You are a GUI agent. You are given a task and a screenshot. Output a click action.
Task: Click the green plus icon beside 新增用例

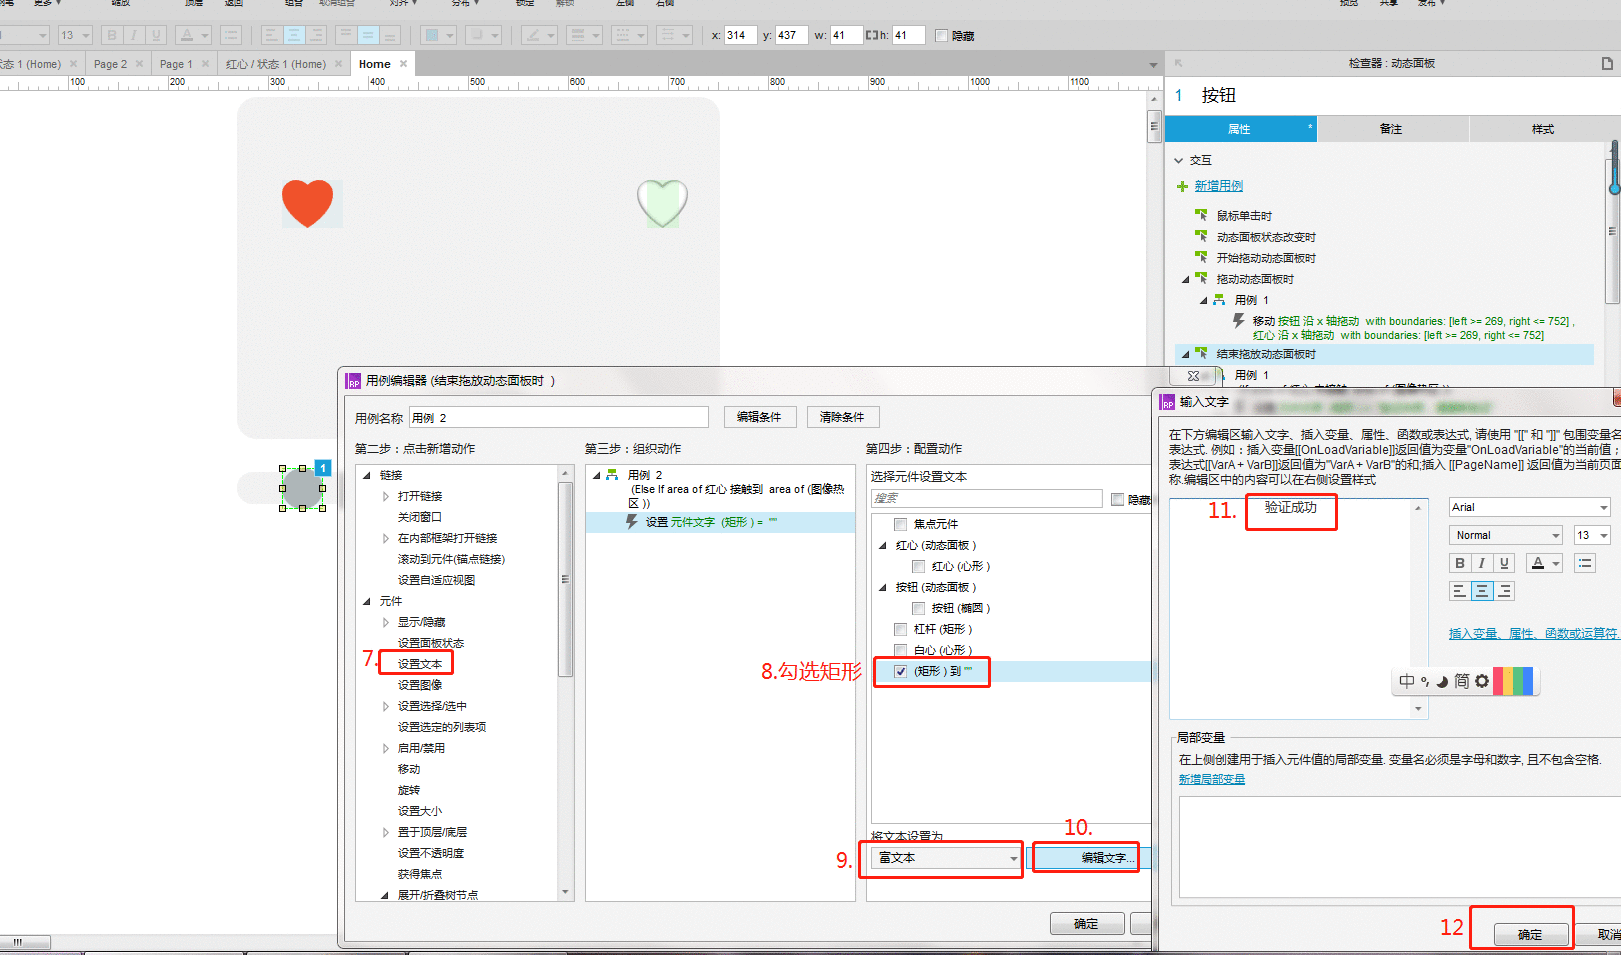[1182, 186]
